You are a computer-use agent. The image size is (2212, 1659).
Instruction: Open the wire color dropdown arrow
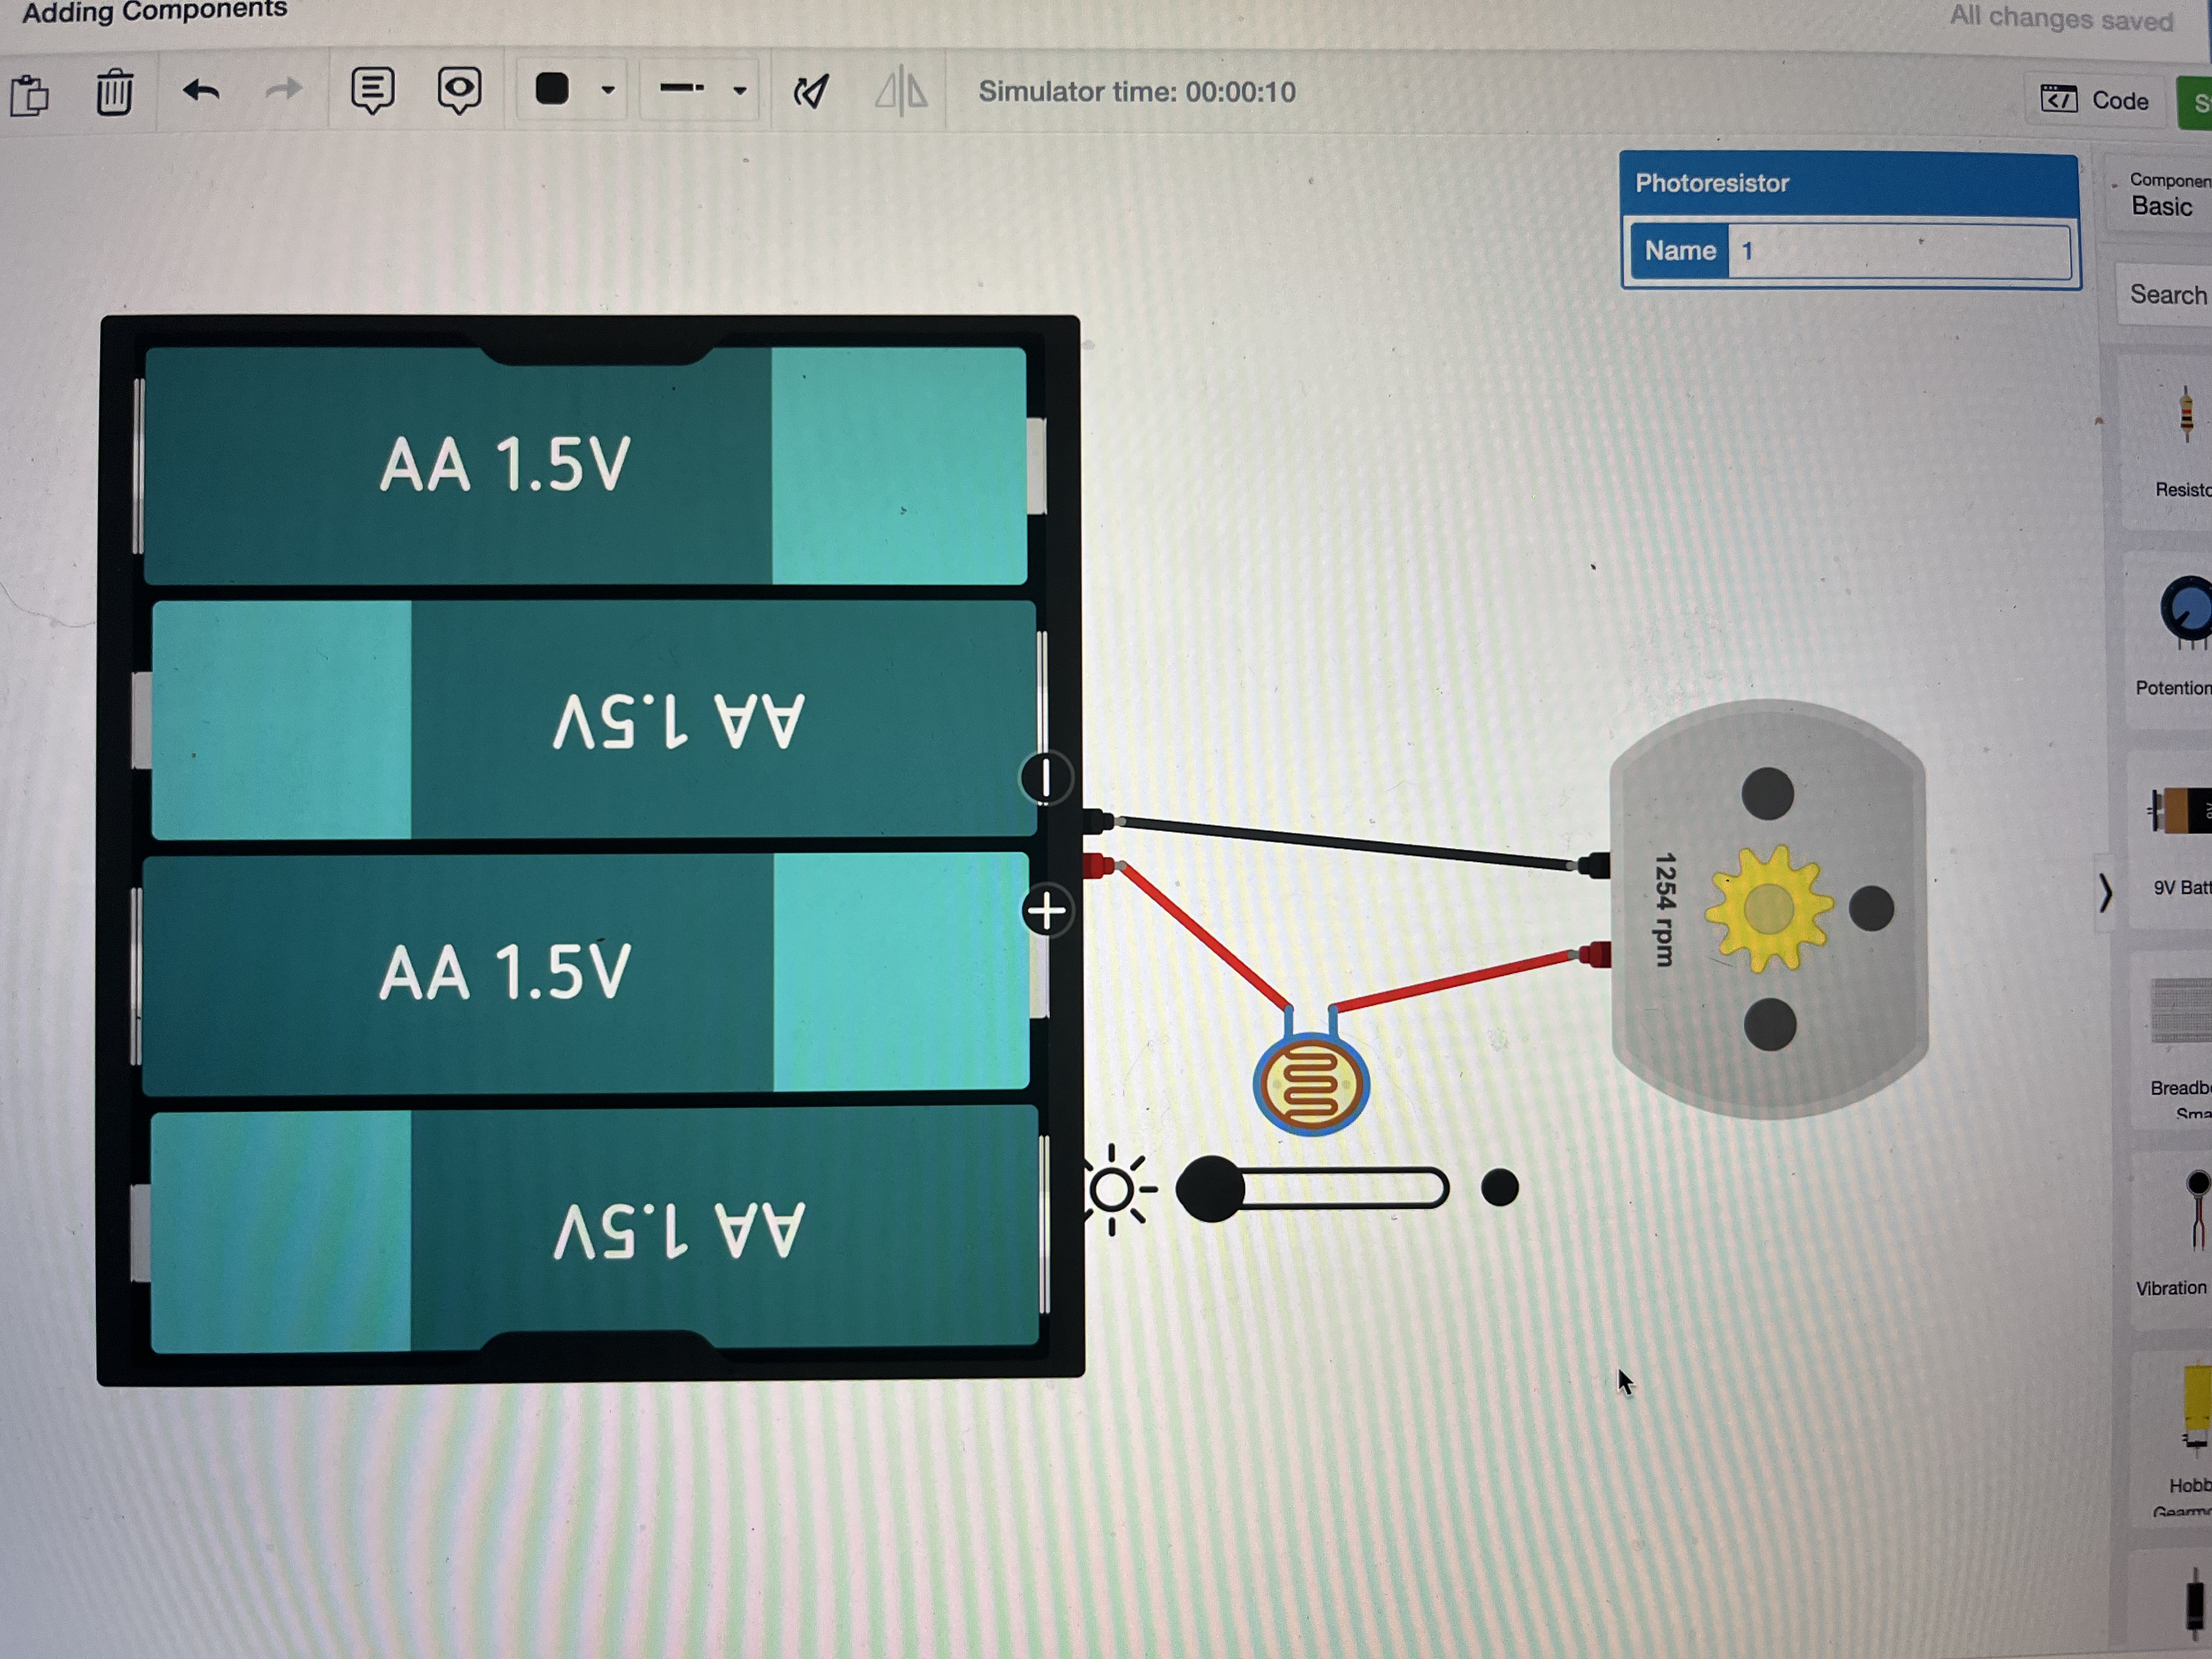(607, 90)
